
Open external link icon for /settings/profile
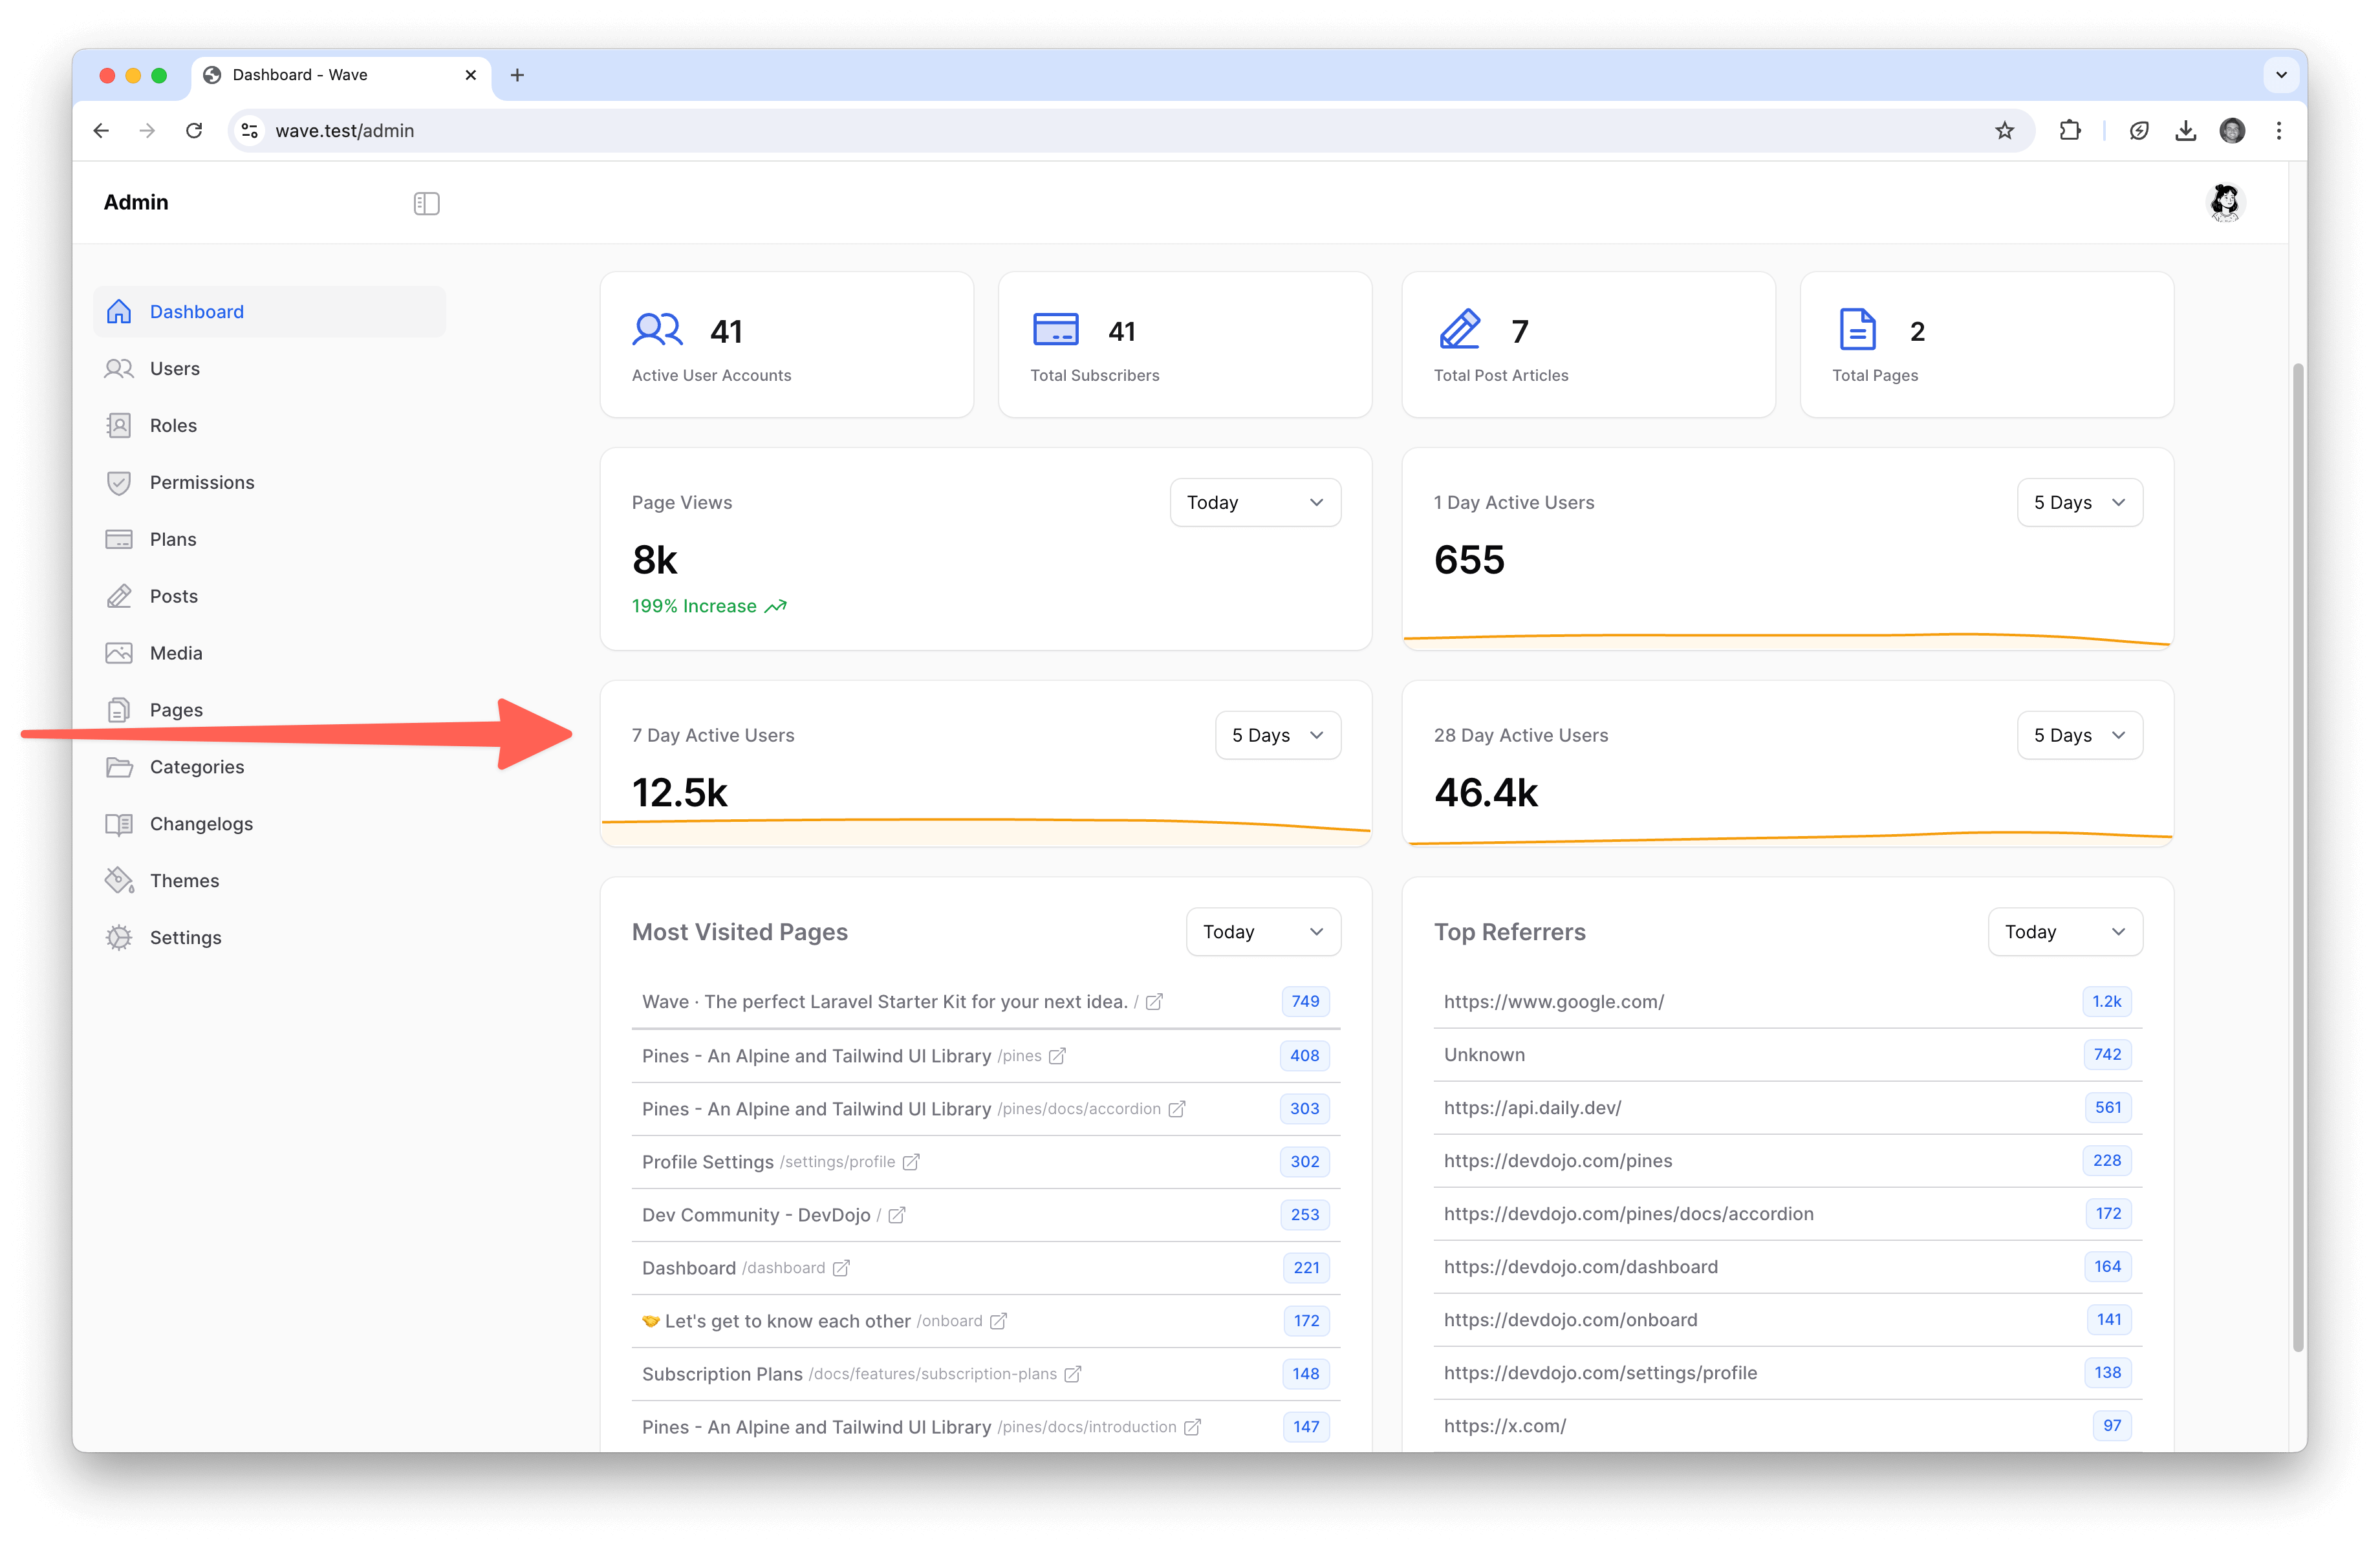pyautogui.click(x=911, y=1162)
